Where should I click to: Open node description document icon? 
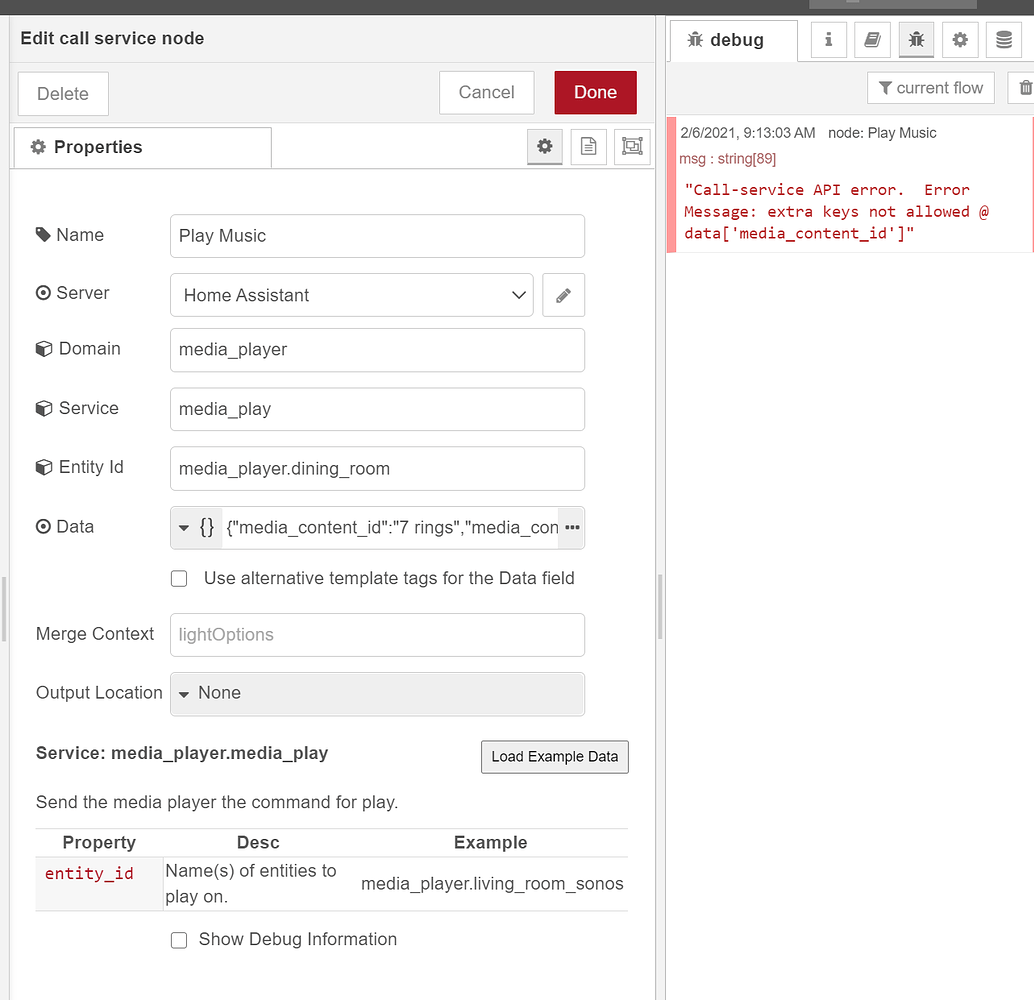click(588, 146)
